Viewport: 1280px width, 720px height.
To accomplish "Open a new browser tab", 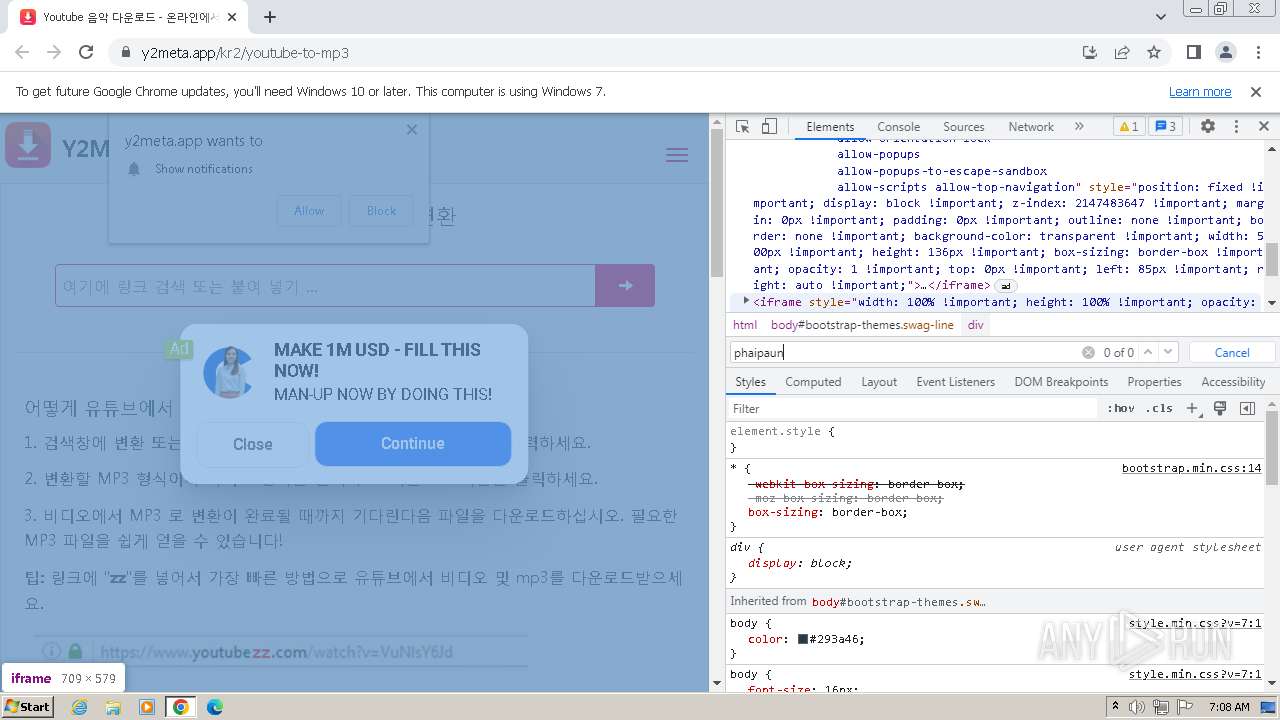I will click(x=270, y=17).
